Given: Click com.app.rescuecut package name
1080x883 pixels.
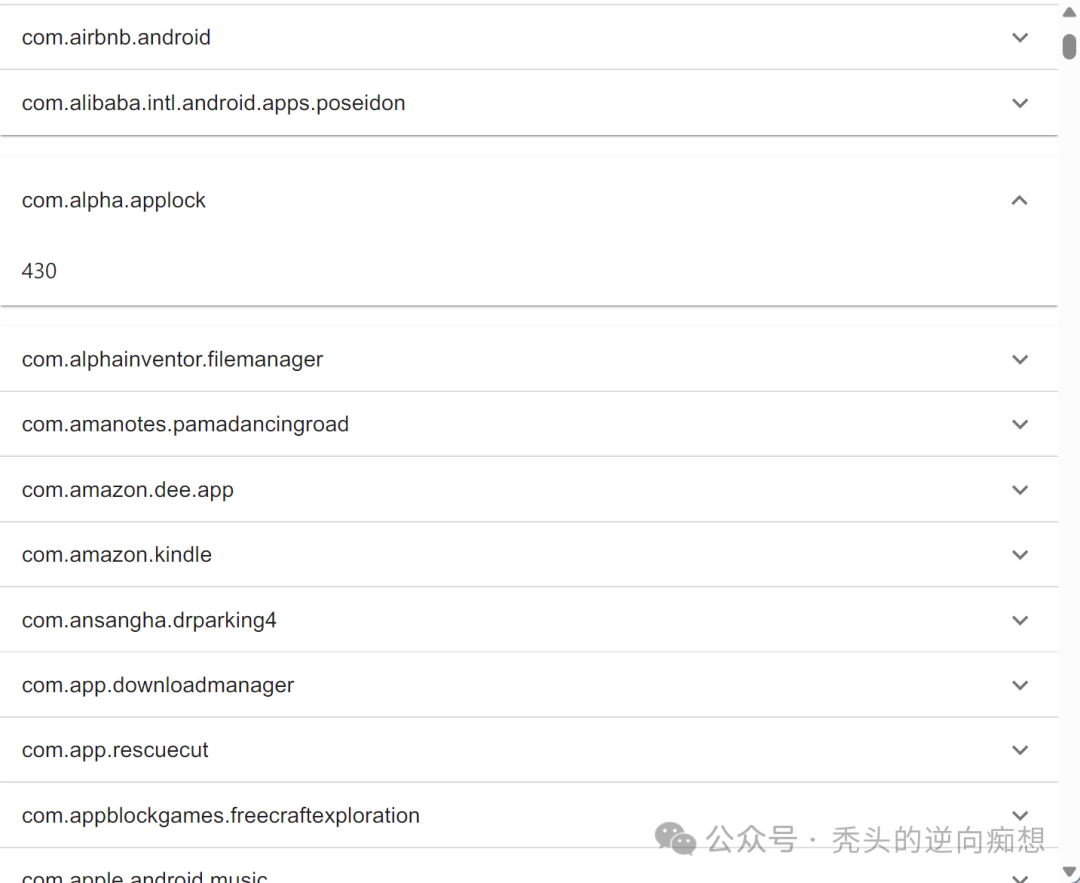Looking at the screenshot, I should pyautogui.click(x=114, y=749).
